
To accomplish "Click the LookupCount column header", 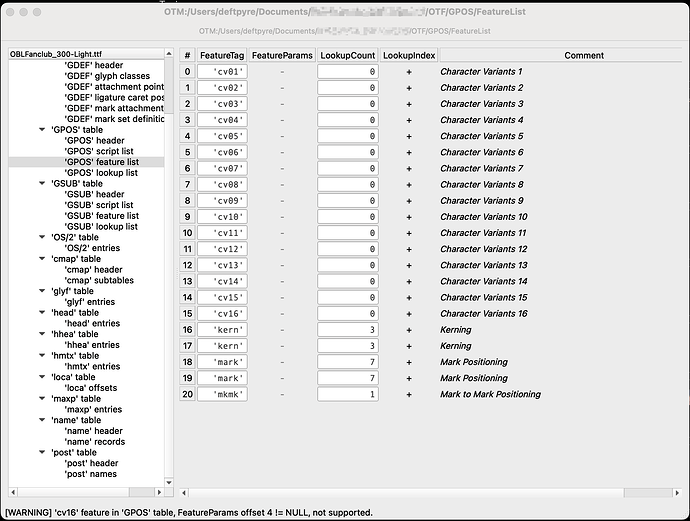I will pyautogui.click(x=348, y=55).
